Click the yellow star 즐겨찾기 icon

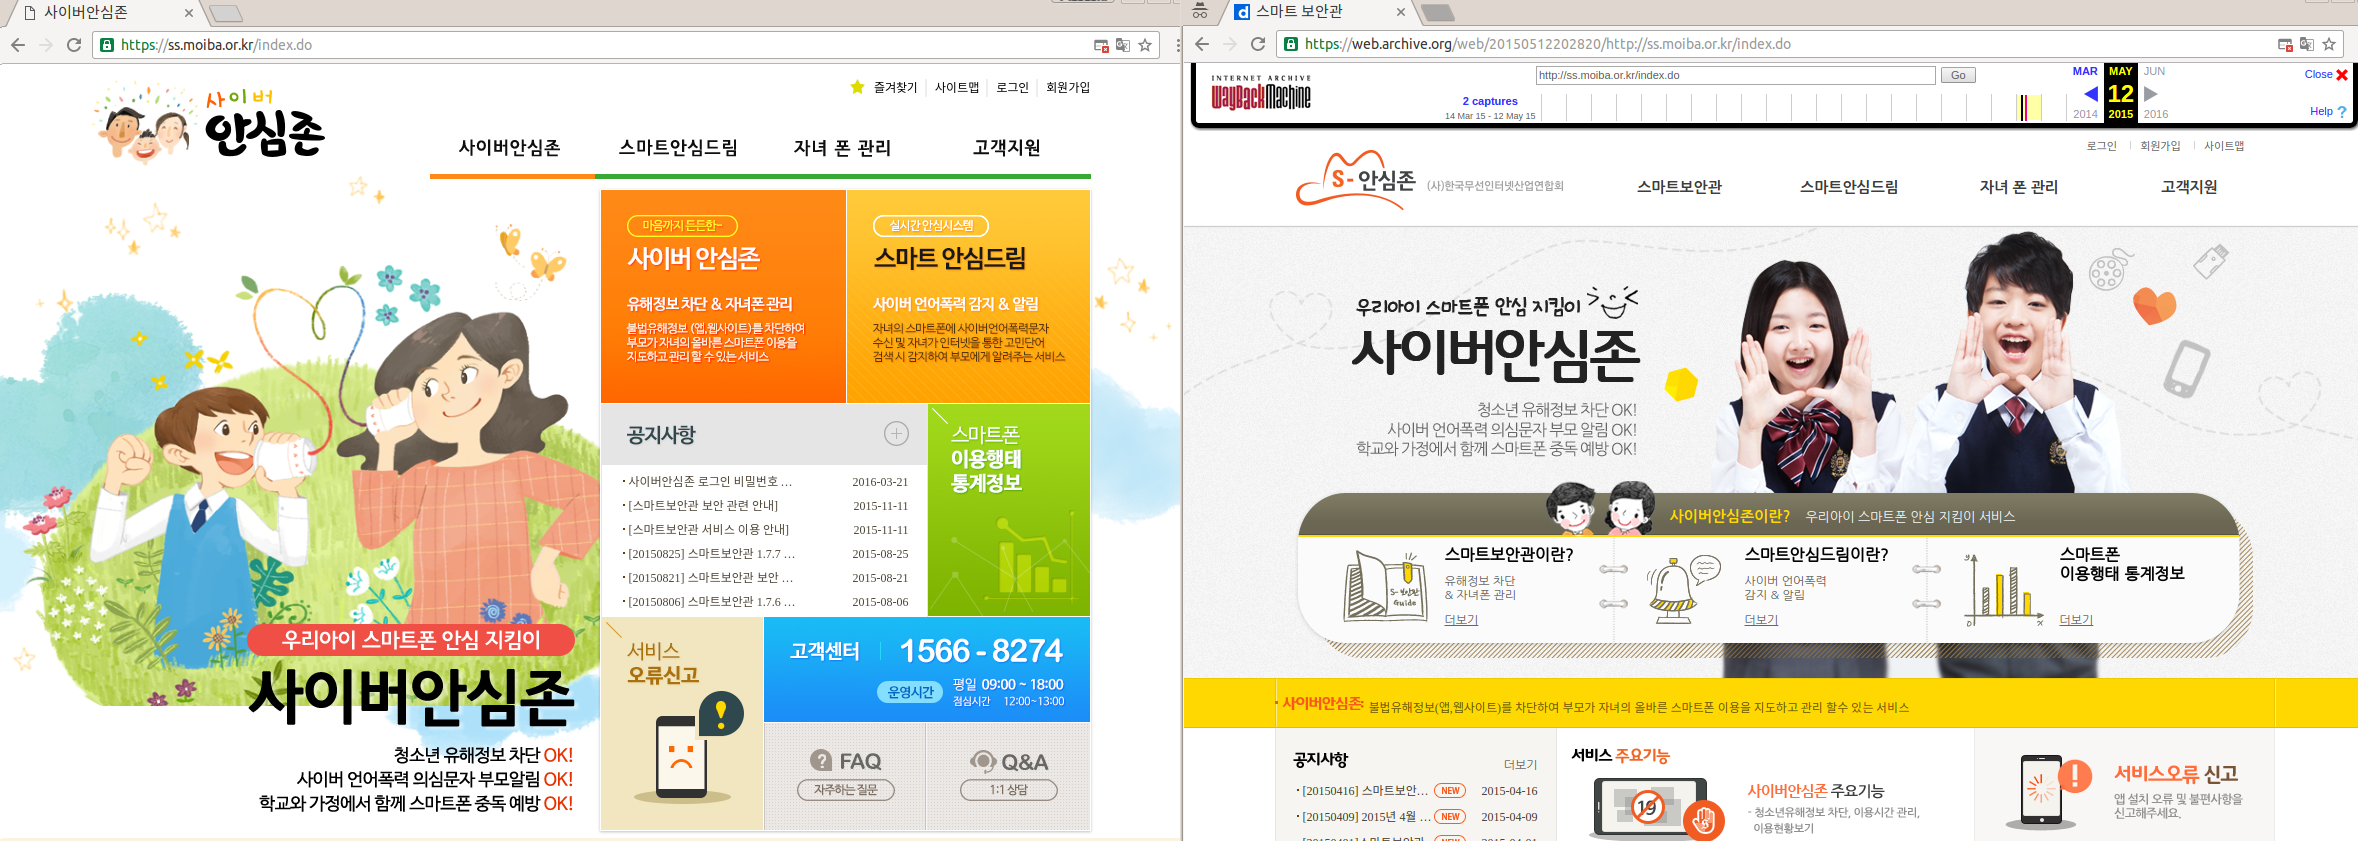857,87
